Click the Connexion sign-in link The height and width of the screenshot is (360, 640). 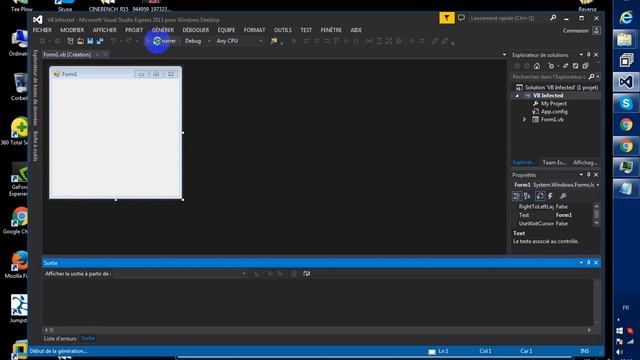[576, 31]
